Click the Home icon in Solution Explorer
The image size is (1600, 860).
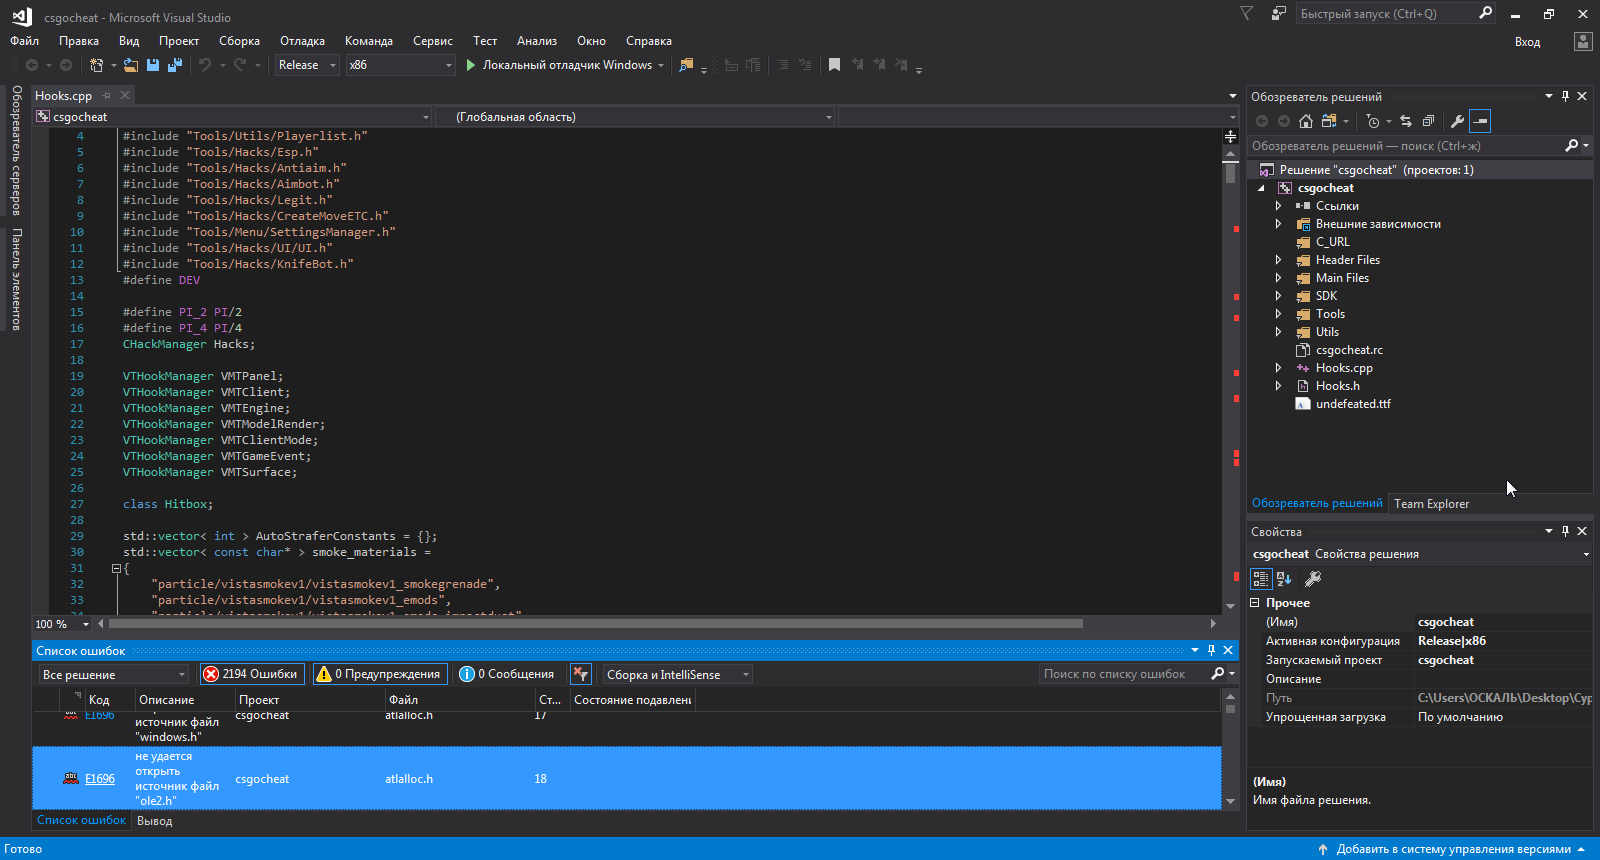pyautogui.click(x=1306, y=121)
